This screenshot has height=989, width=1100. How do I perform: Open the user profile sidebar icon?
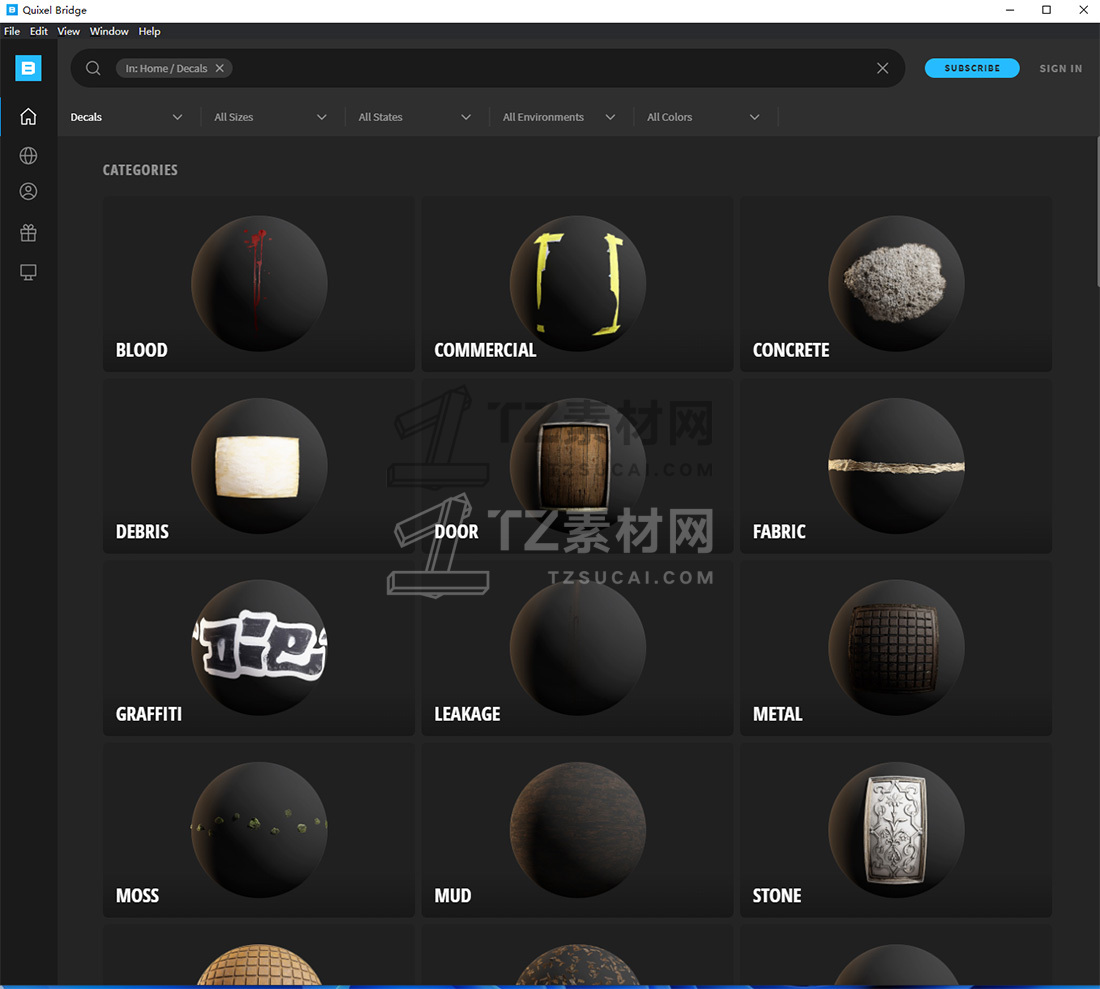pos(28,191)
